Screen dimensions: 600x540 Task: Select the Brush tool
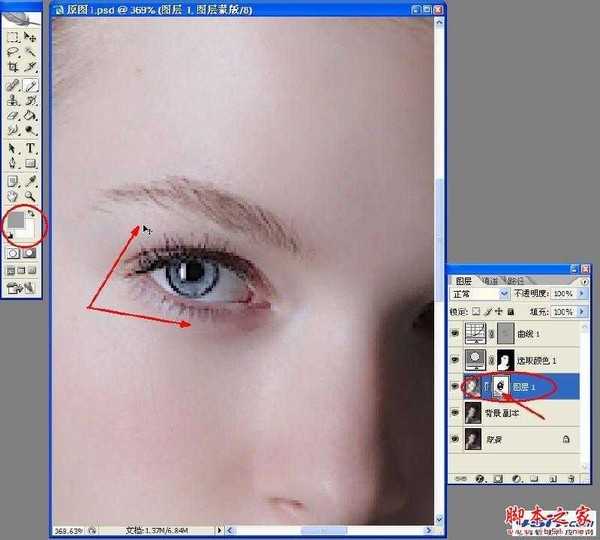pyautogui.click(x=30, y=85)
